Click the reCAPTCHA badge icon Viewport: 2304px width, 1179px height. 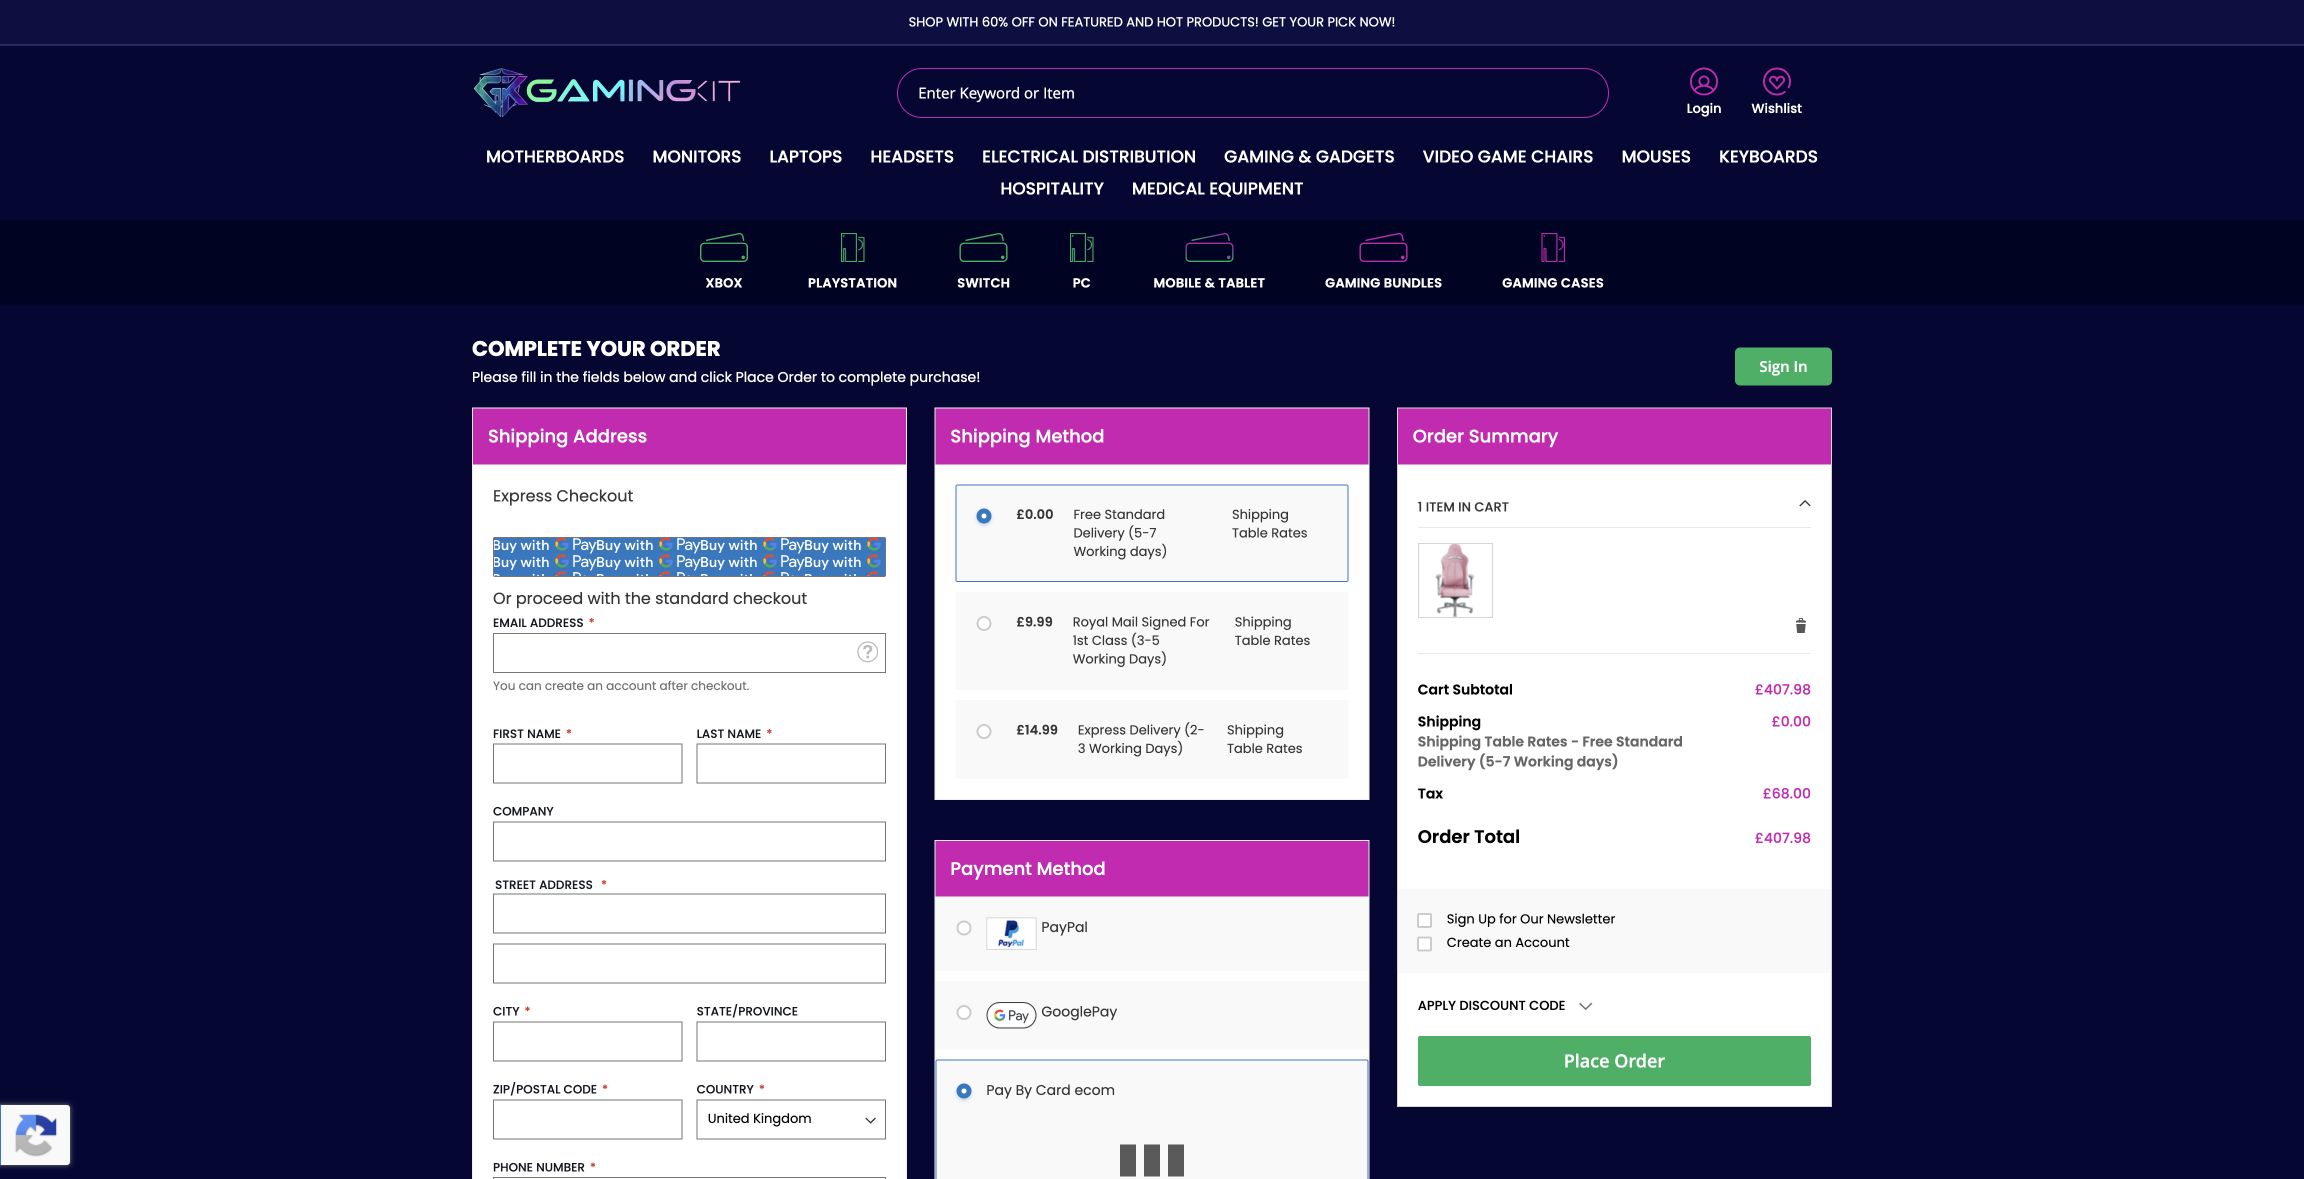36,1135
